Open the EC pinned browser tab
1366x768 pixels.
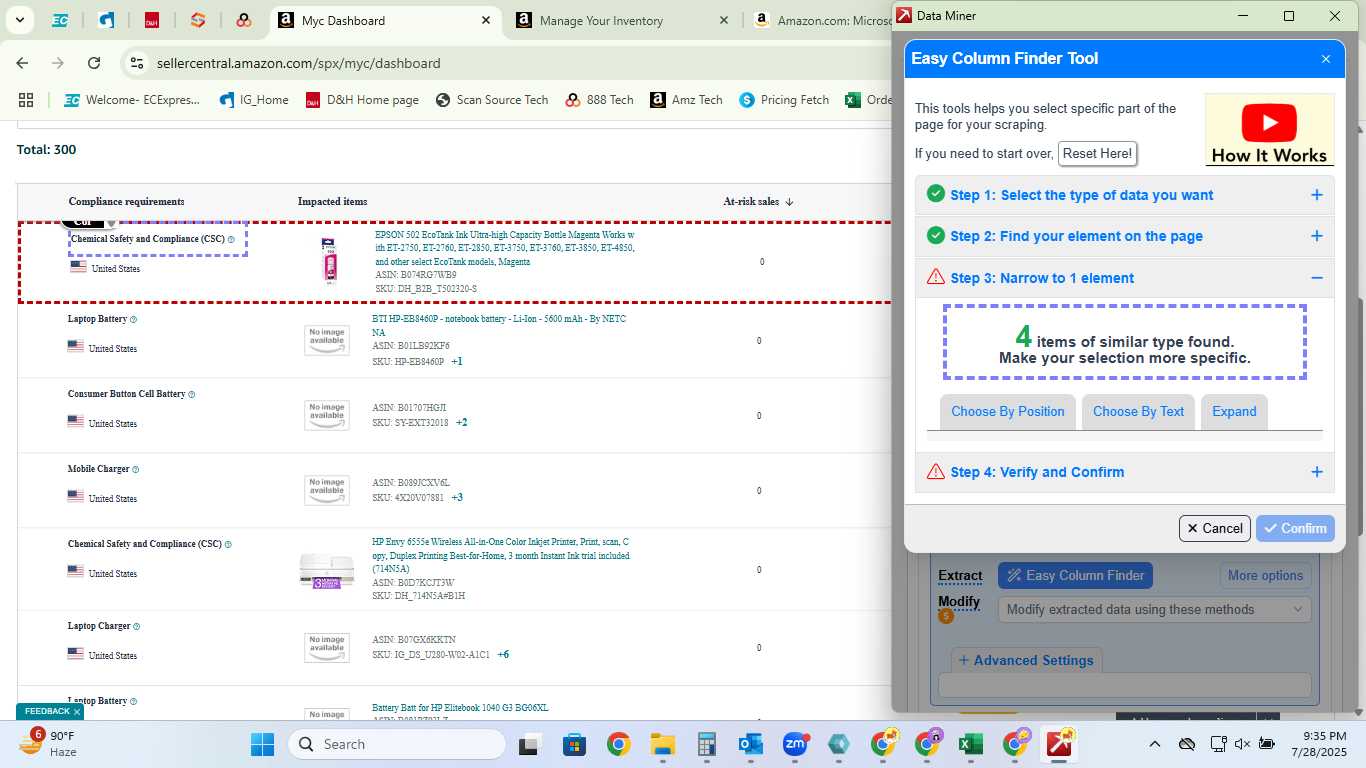[60, 20]
